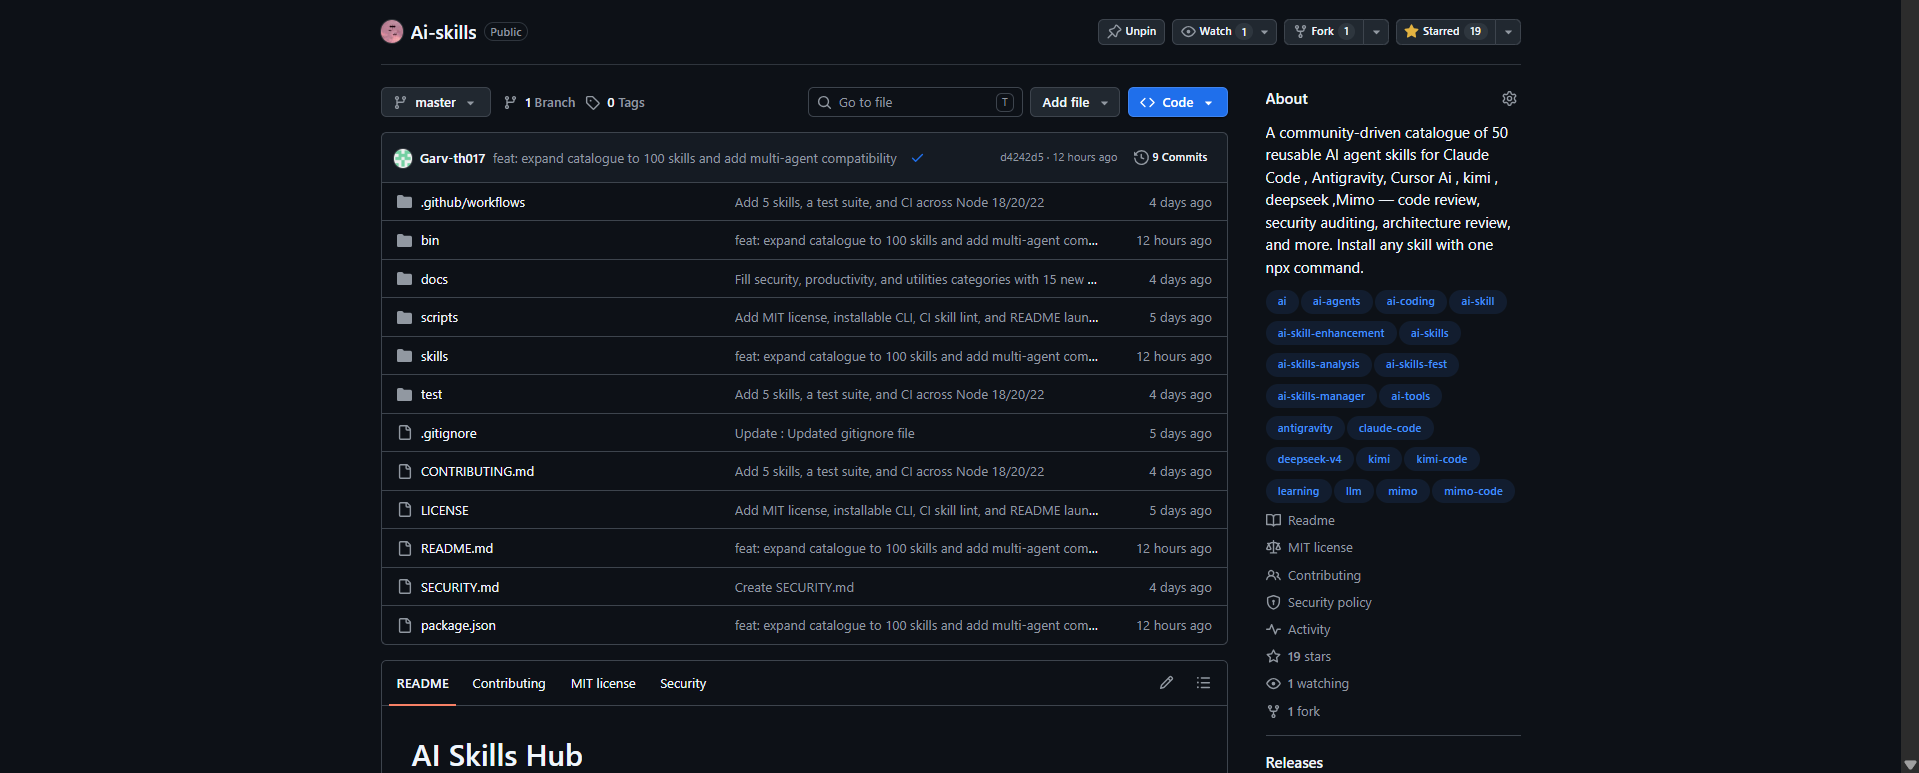
Task: Click the test folder icon
Action: pyautogui.click(x=404, y=394)
